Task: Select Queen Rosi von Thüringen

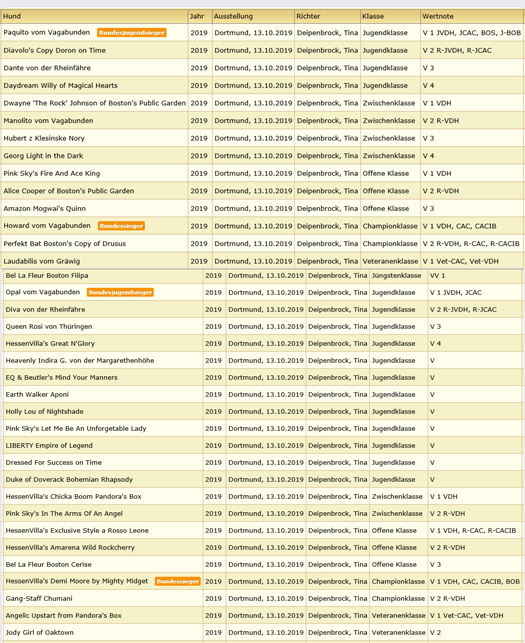Action: click(x=49, y=327)
